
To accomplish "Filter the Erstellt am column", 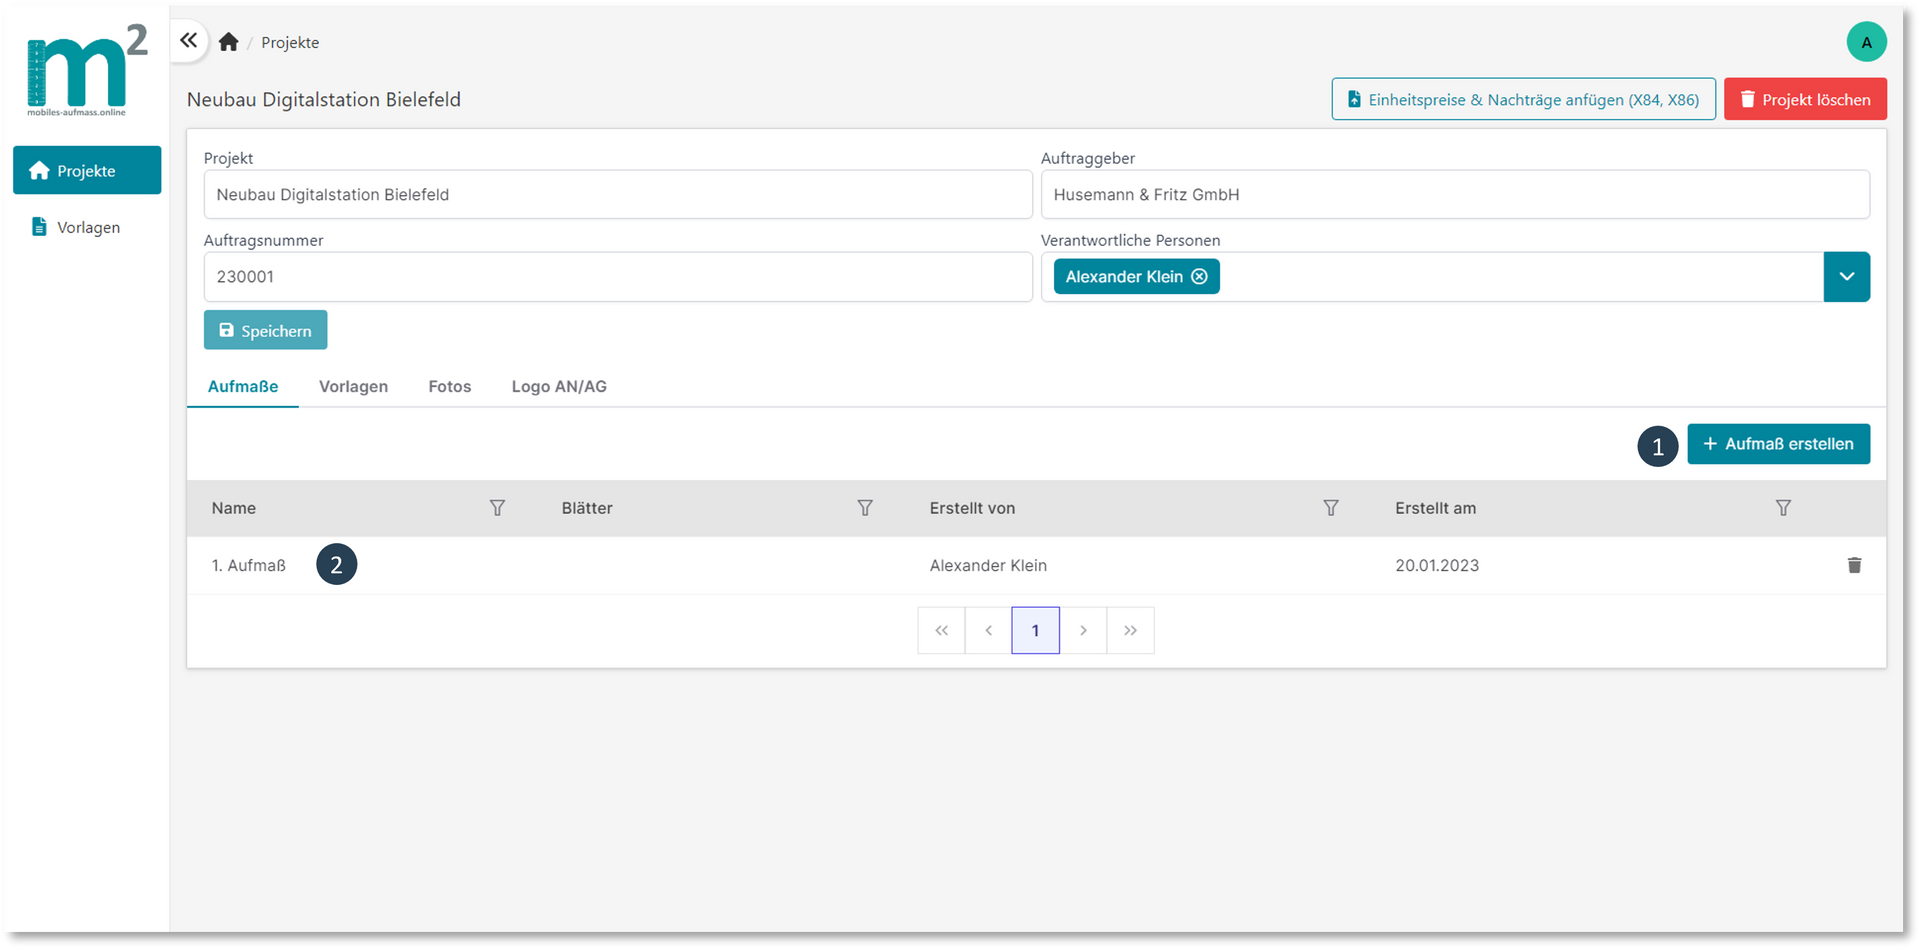I will tap(1783, 508).
